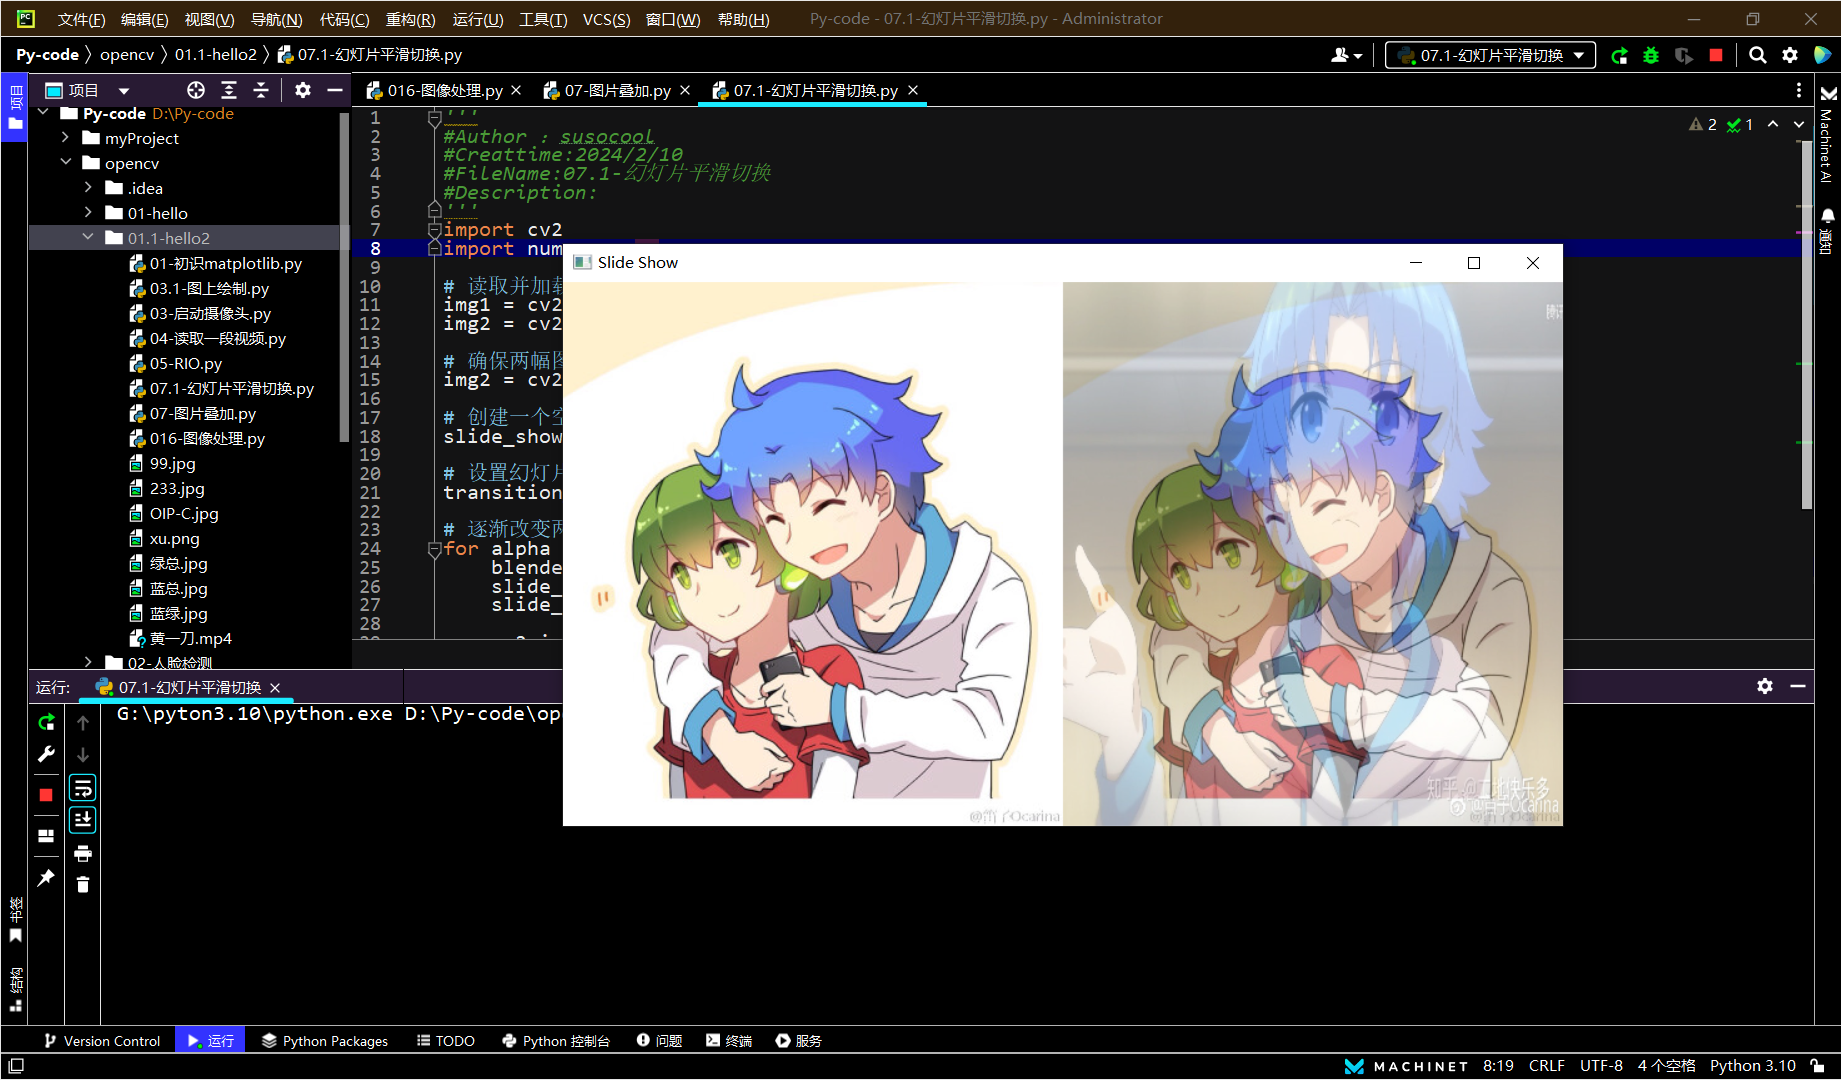Expand the myProject folder
Screen dimensions: 1841x1080
pos(65,138)
